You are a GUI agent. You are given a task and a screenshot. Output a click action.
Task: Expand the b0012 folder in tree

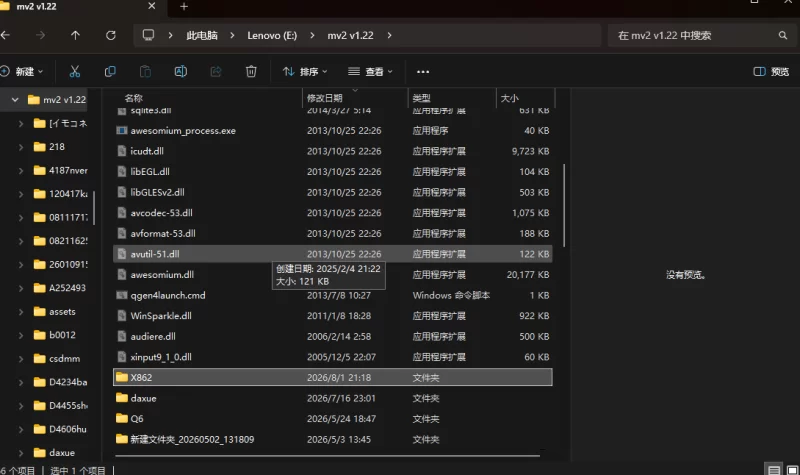[21, 335]
